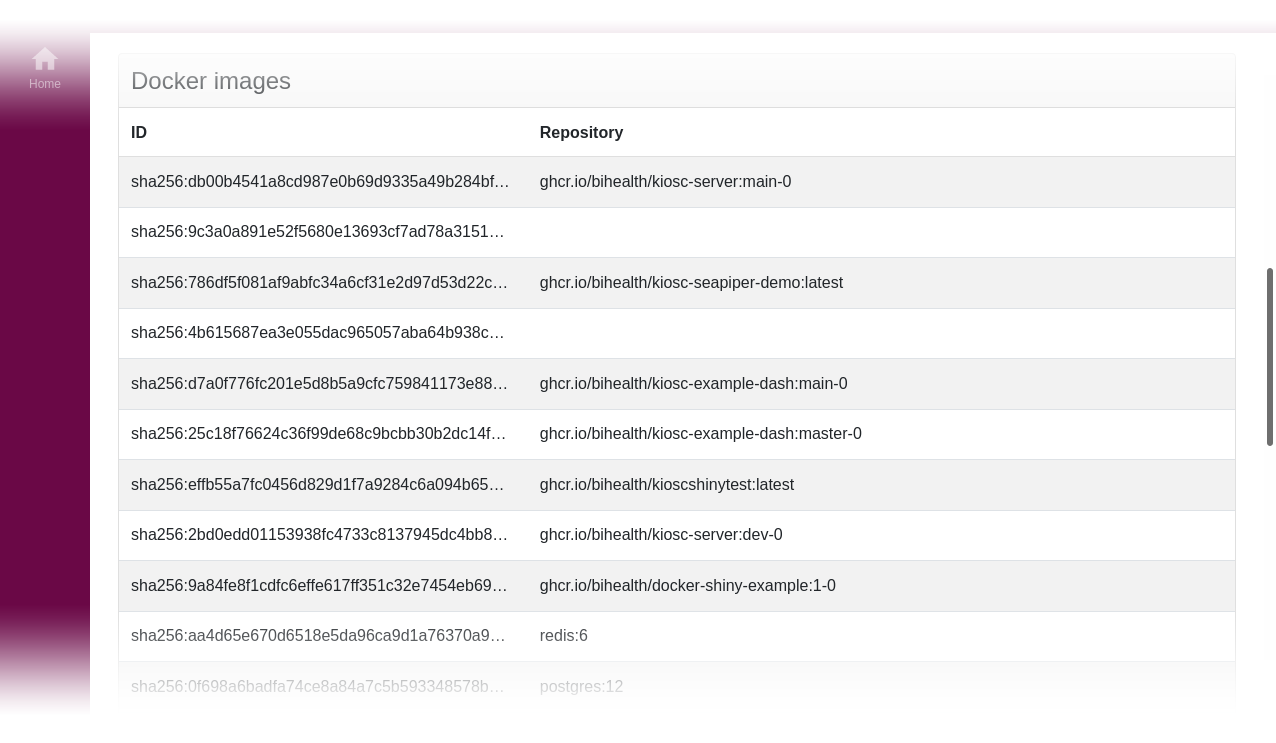Select kiosc-server:dev-0 repository cell
Viewport: 1276px width, 743px height.
pyautogui.click(x=881, y=535)
